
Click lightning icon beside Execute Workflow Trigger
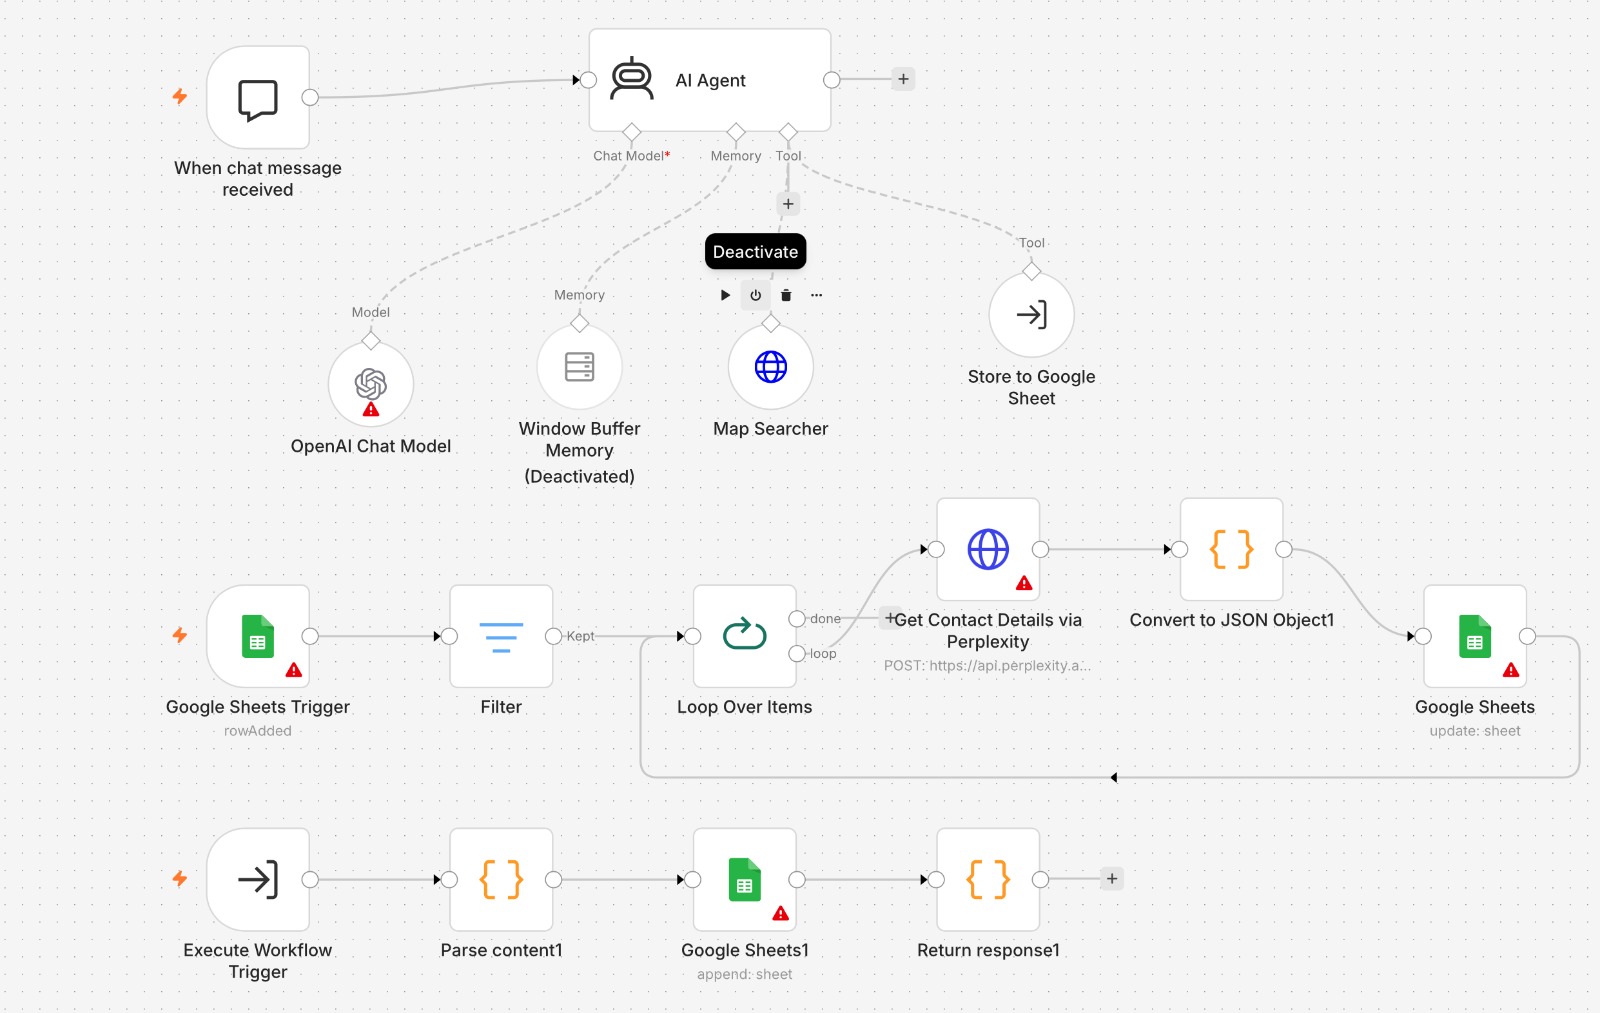point(180,878)
